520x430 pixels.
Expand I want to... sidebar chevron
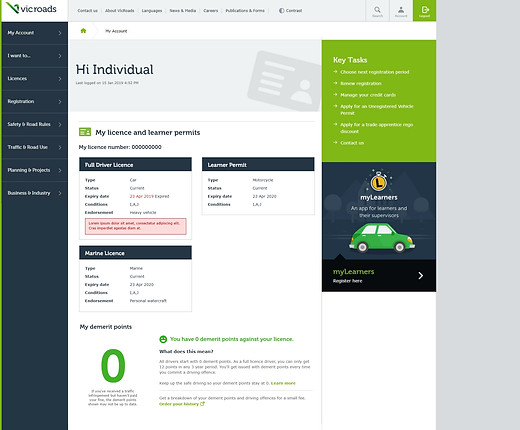[x=60, y=56]
